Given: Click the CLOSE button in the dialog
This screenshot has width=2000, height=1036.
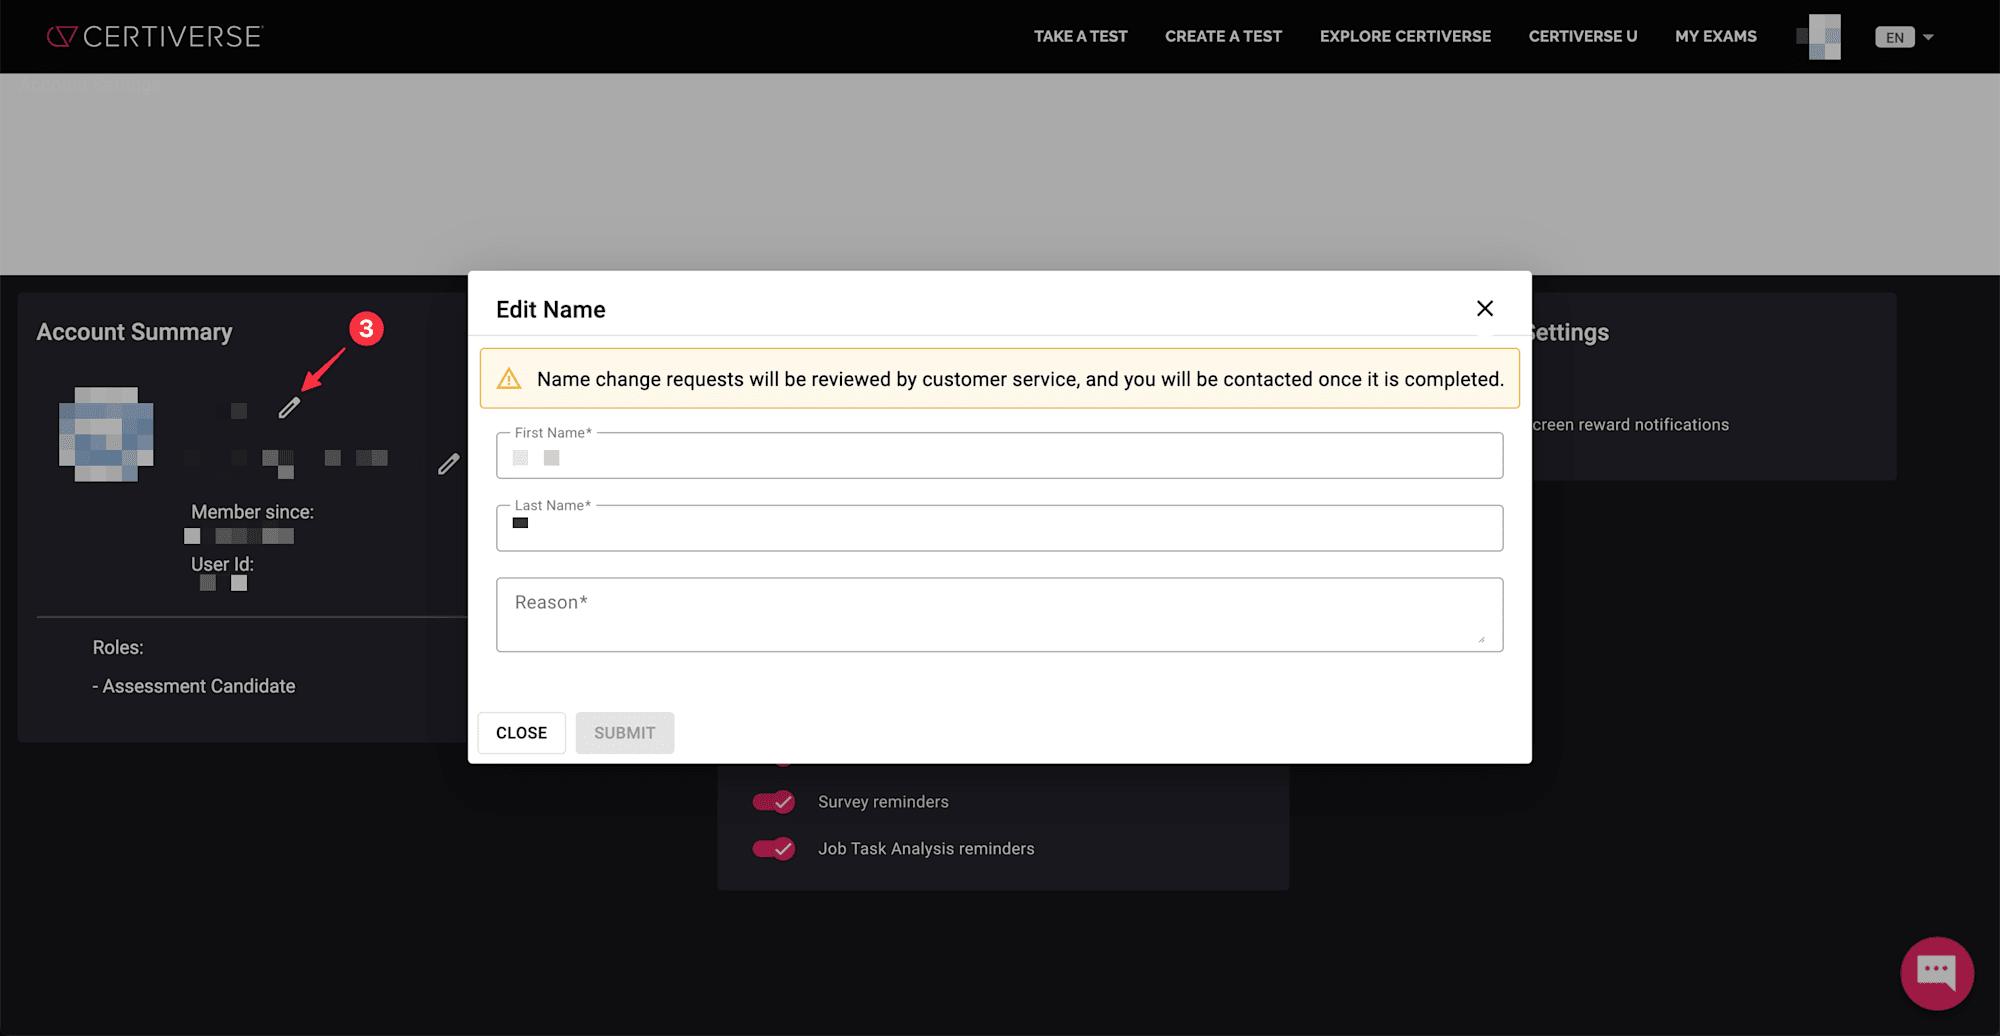Looking at the screenshot, I should pyautogui.click(x=521, y=732).
